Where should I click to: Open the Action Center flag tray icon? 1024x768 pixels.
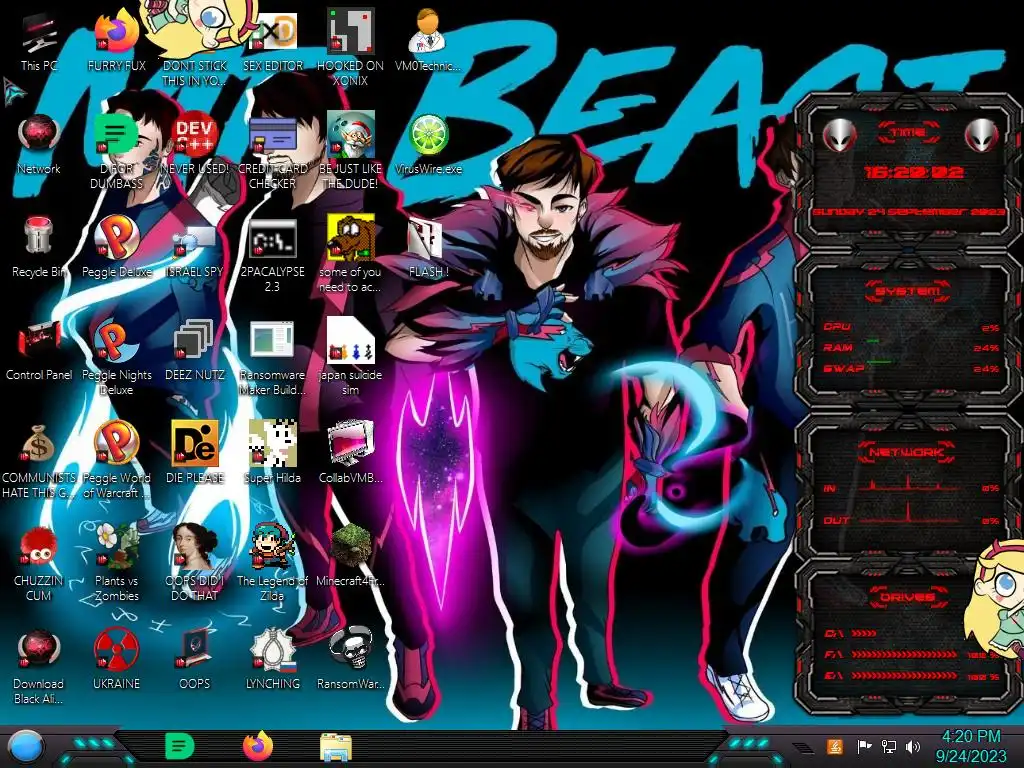865,746
